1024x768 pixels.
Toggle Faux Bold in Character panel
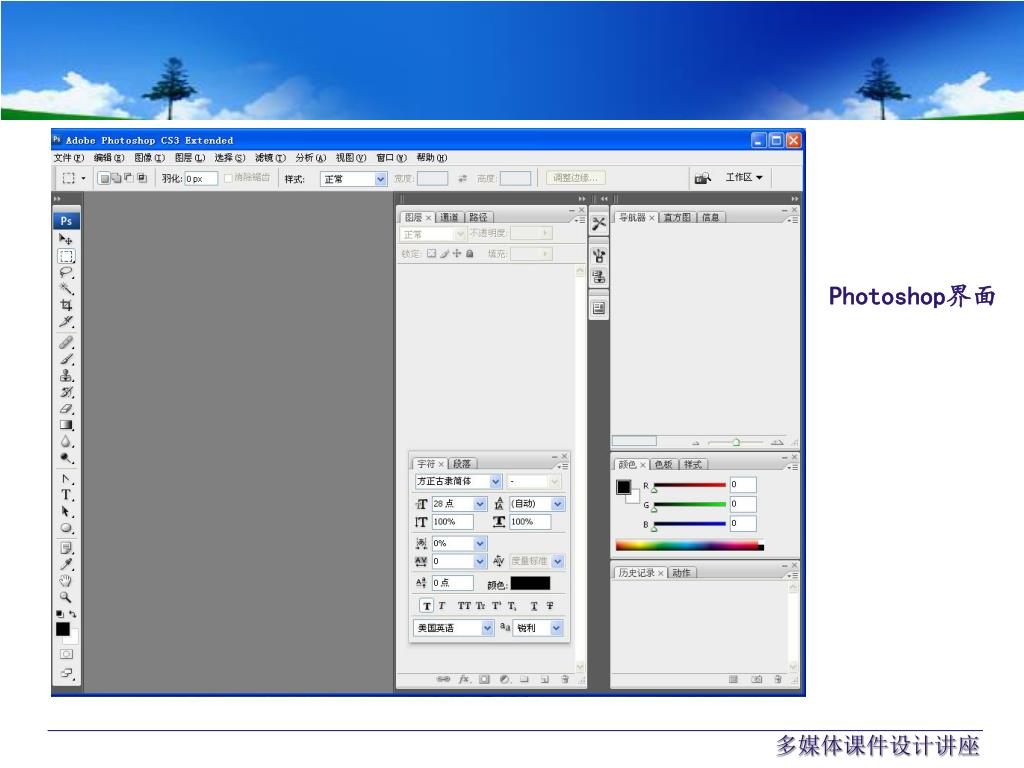coord(426,606)
